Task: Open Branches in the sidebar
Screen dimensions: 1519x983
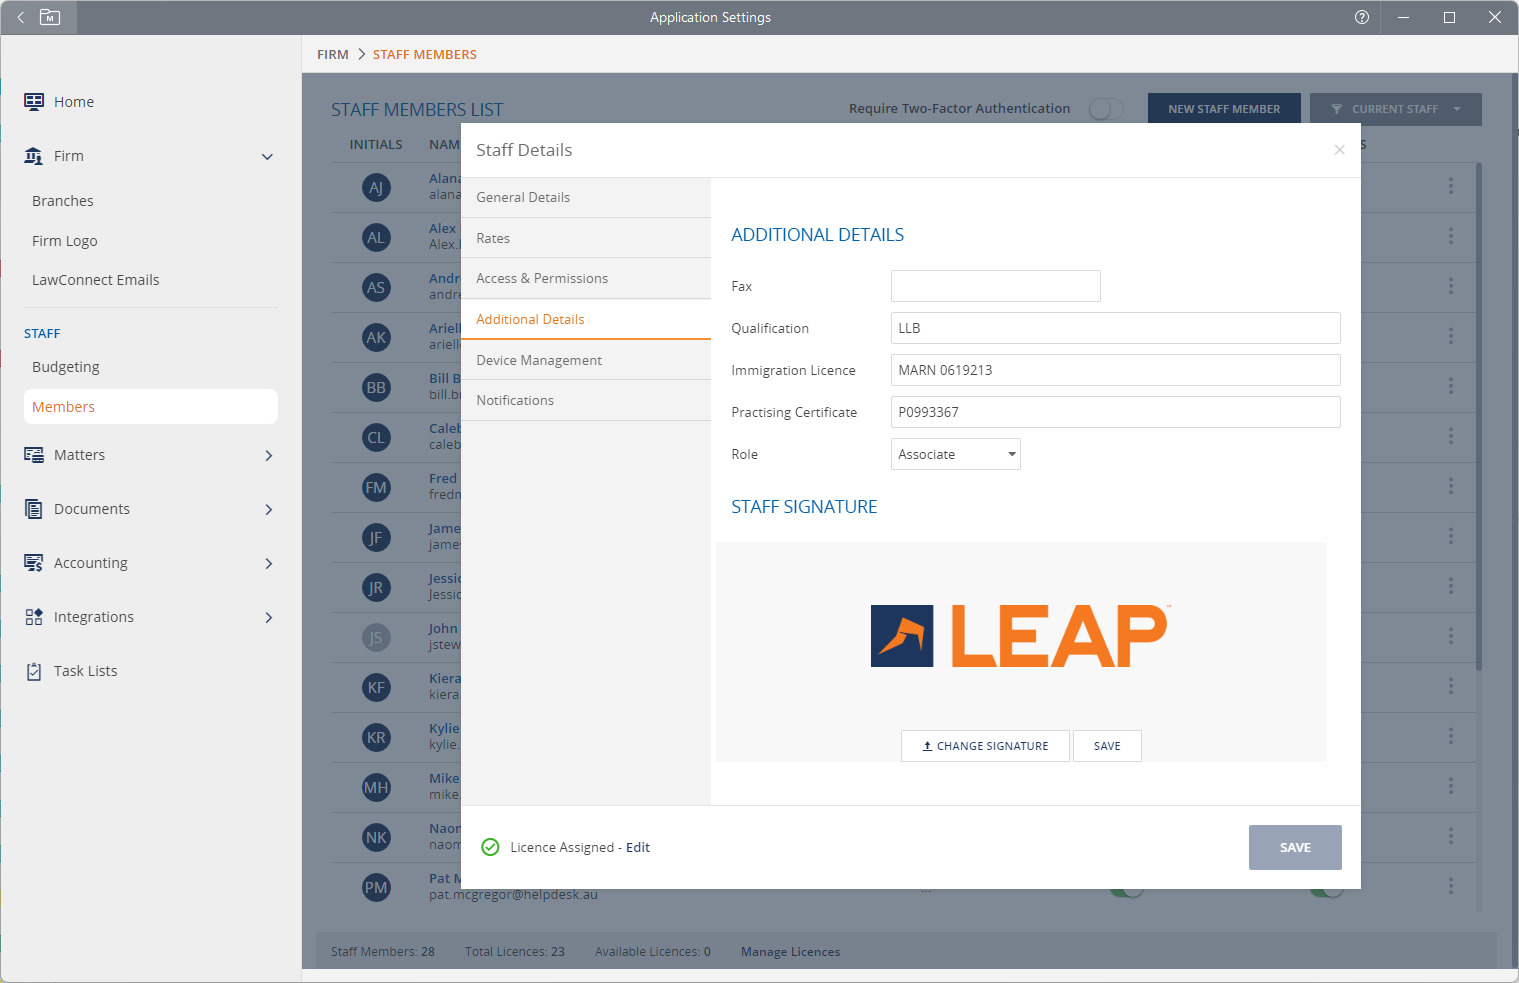Action: (63, 201)
